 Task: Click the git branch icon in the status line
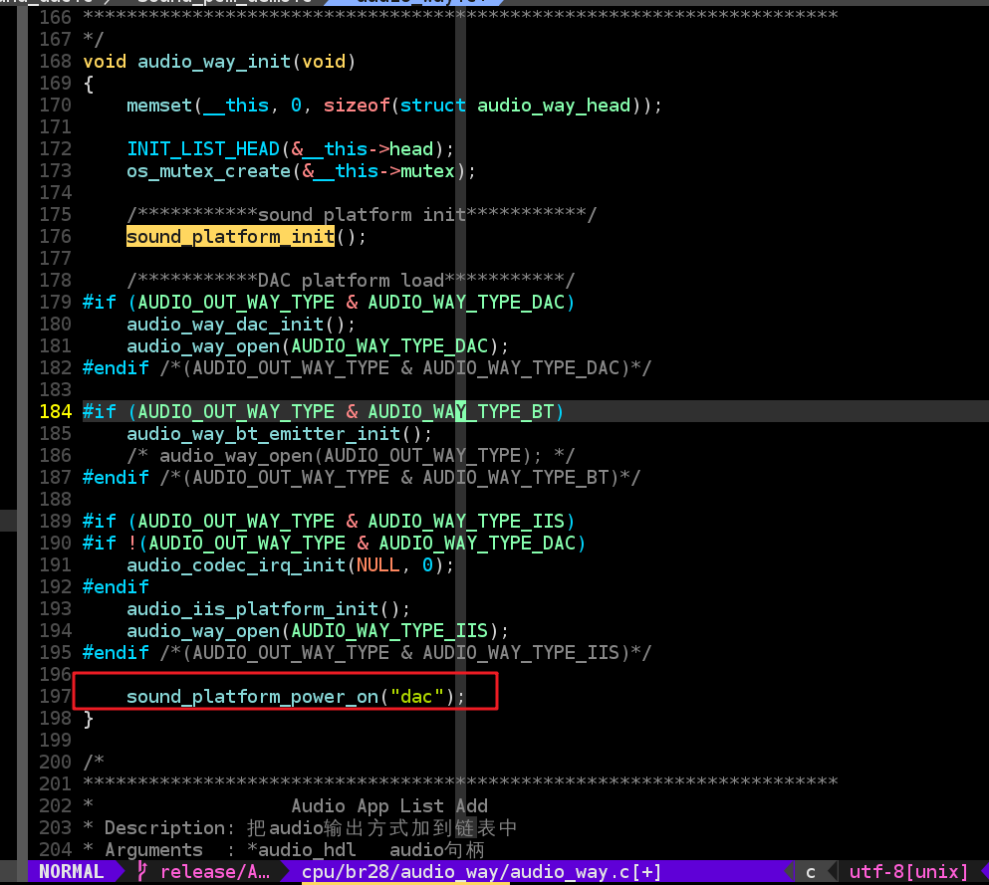coord(143,871)
